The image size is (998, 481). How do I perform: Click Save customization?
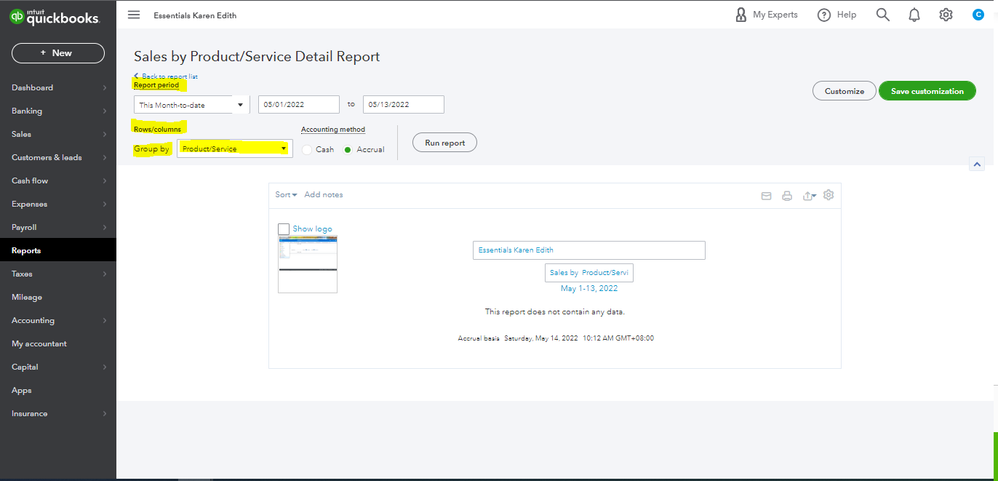click(927, 91)
